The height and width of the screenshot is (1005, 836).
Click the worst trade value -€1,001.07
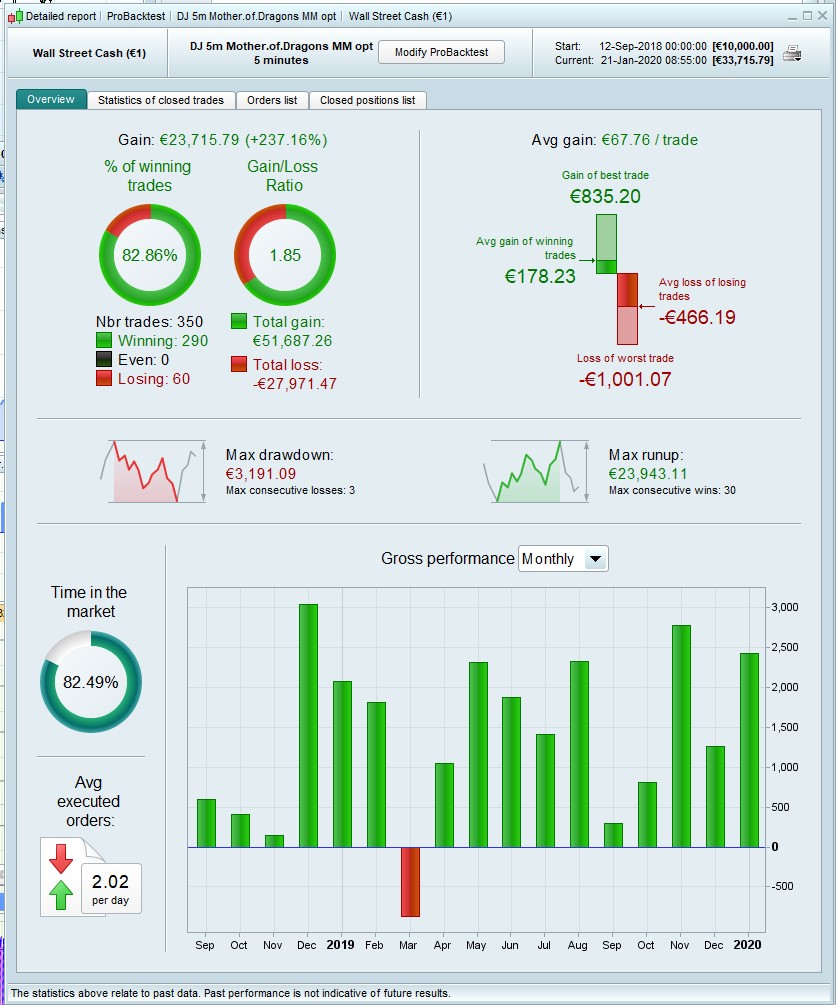625,379
